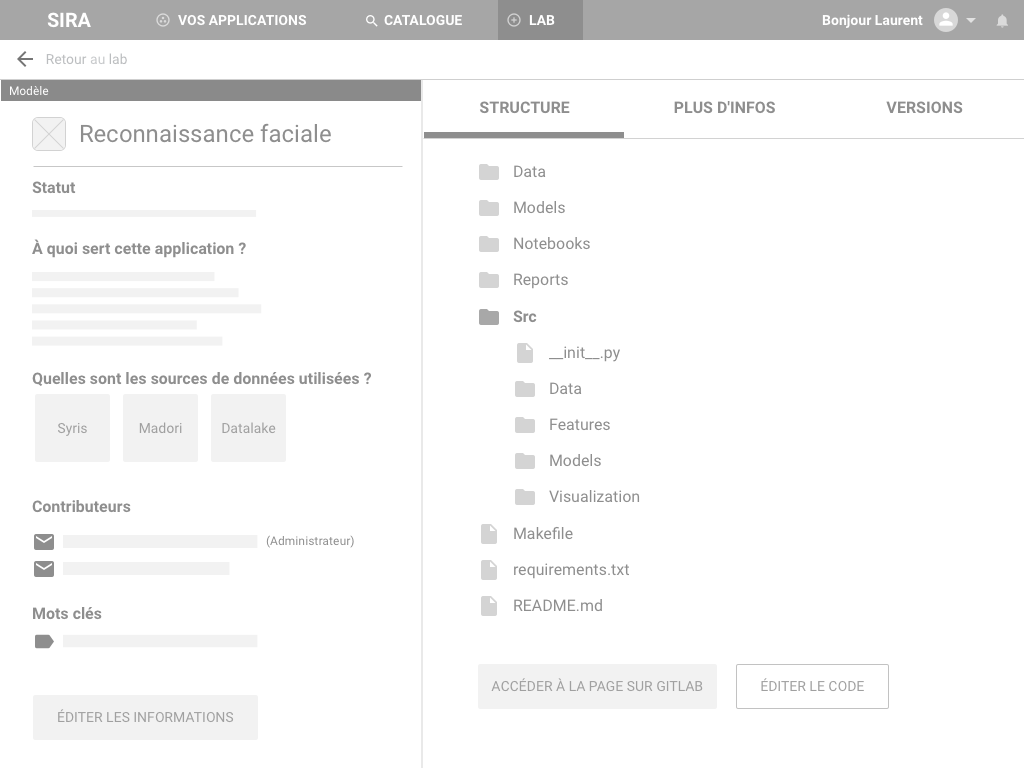Select the Madori data source tile

pyautogui.click(x=160, y=428)
